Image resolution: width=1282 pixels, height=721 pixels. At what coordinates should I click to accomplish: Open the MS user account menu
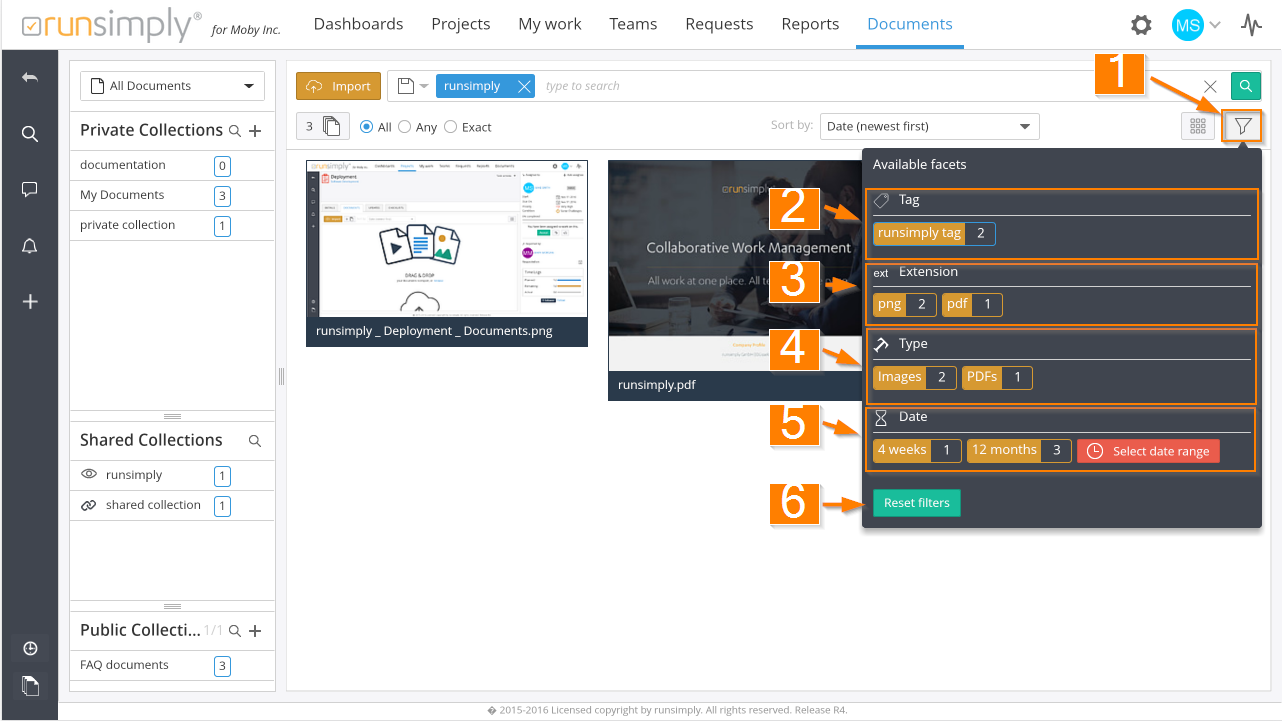pyautogui.click(x=1196, y=25)
